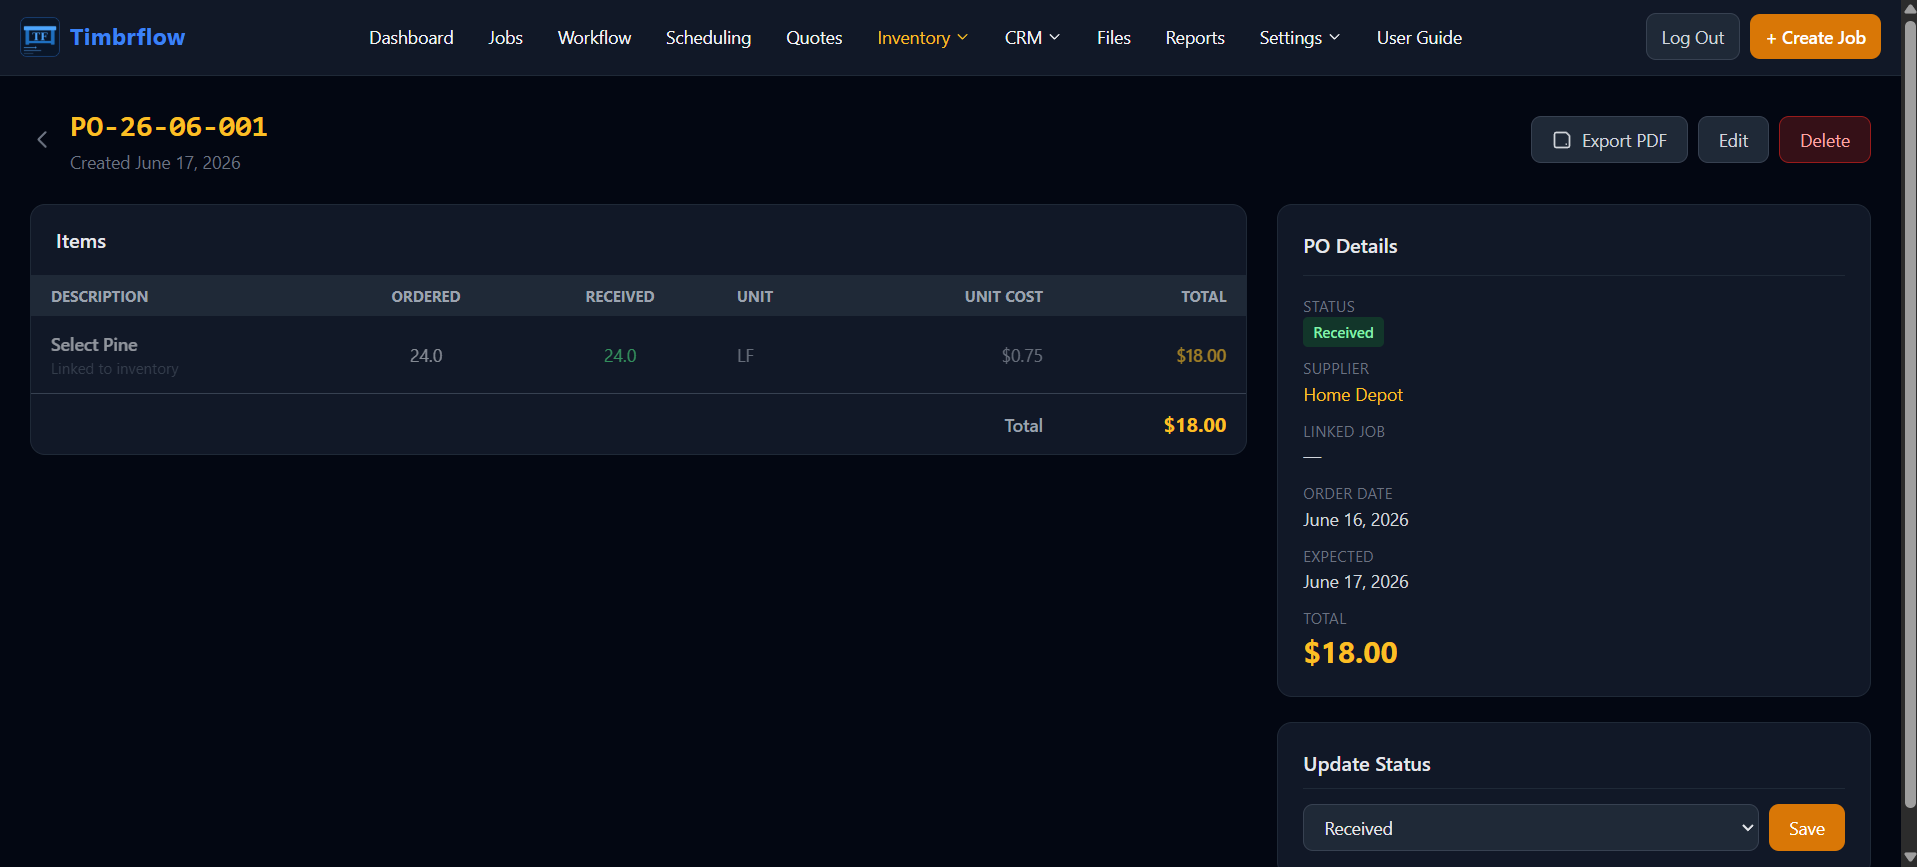
Task: Navigate to the Workflow page
Action: (x=594, y=38)
